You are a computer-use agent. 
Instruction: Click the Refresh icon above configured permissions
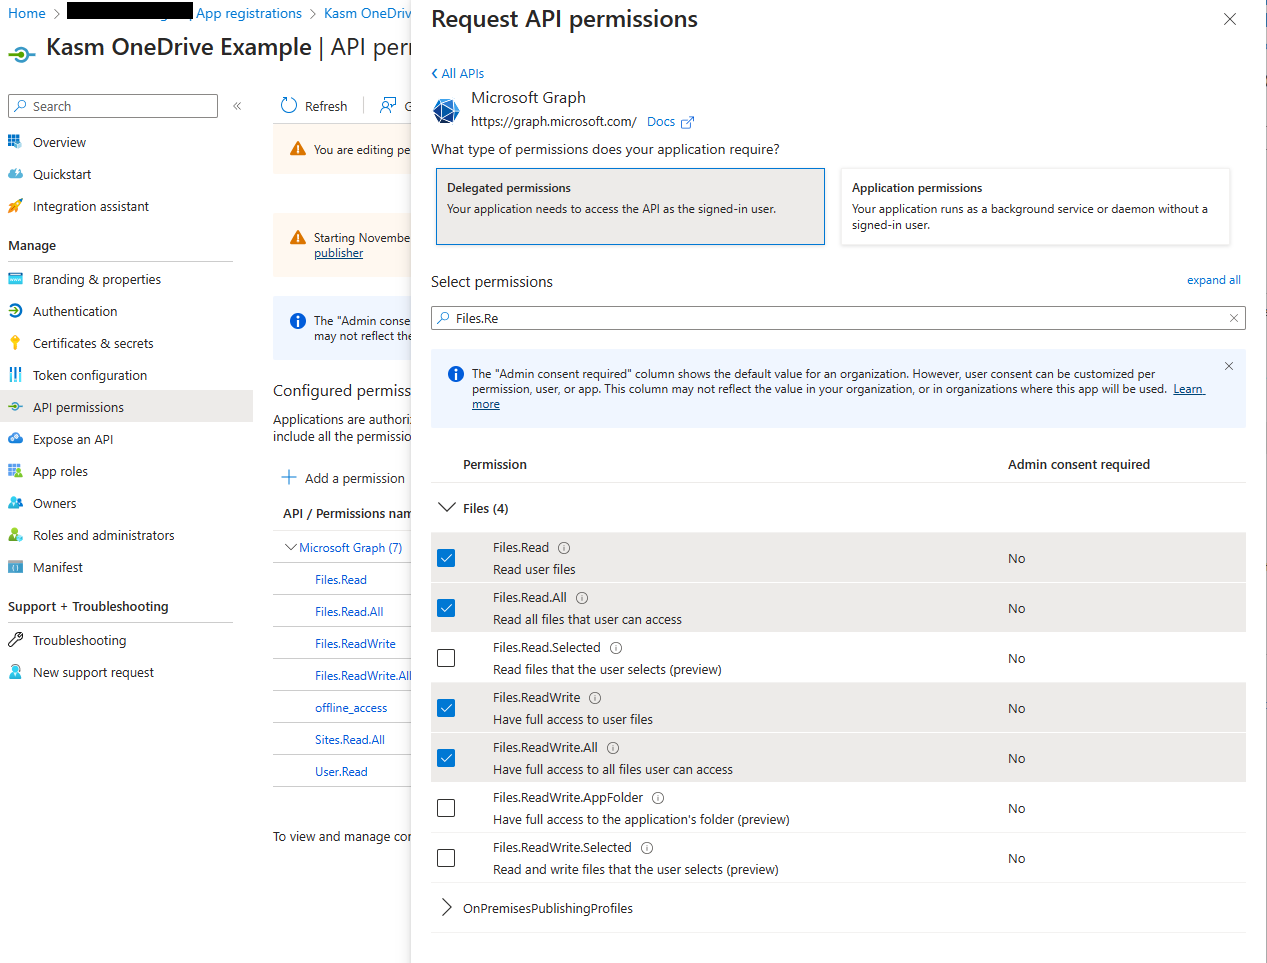pos(289,105)
